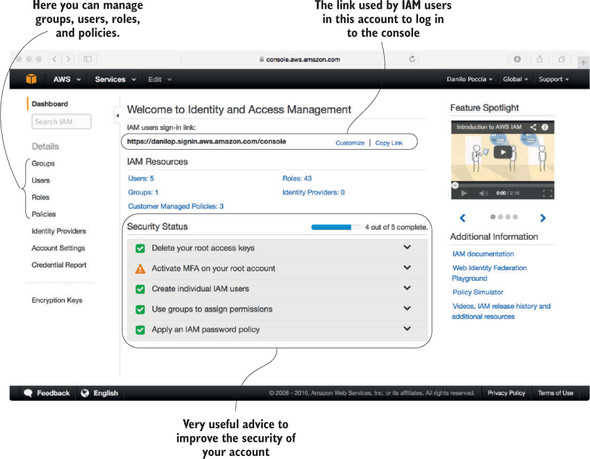Image resolution: width=590 pixels, height=459 pixels.
Task: Open Users in the sidebar
Action: [41, 180]
